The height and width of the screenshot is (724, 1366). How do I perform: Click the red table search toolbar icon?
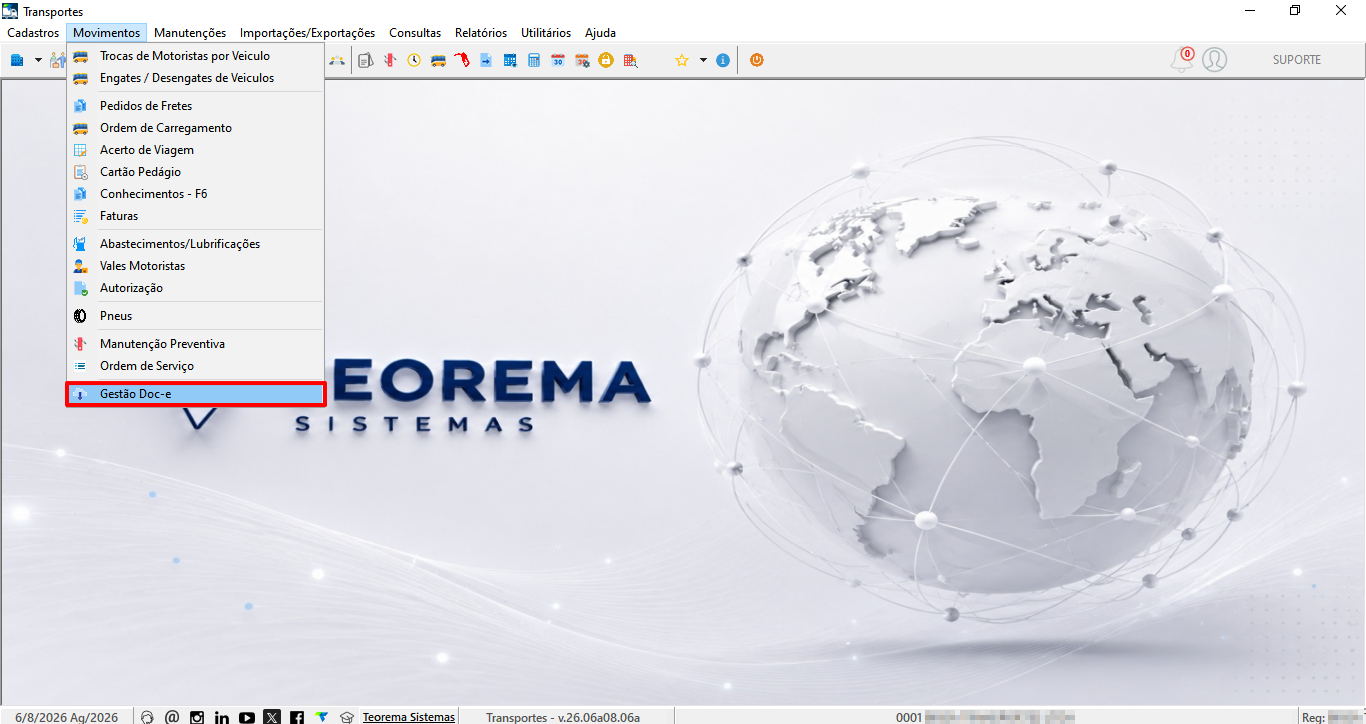[x=630, y=60]
